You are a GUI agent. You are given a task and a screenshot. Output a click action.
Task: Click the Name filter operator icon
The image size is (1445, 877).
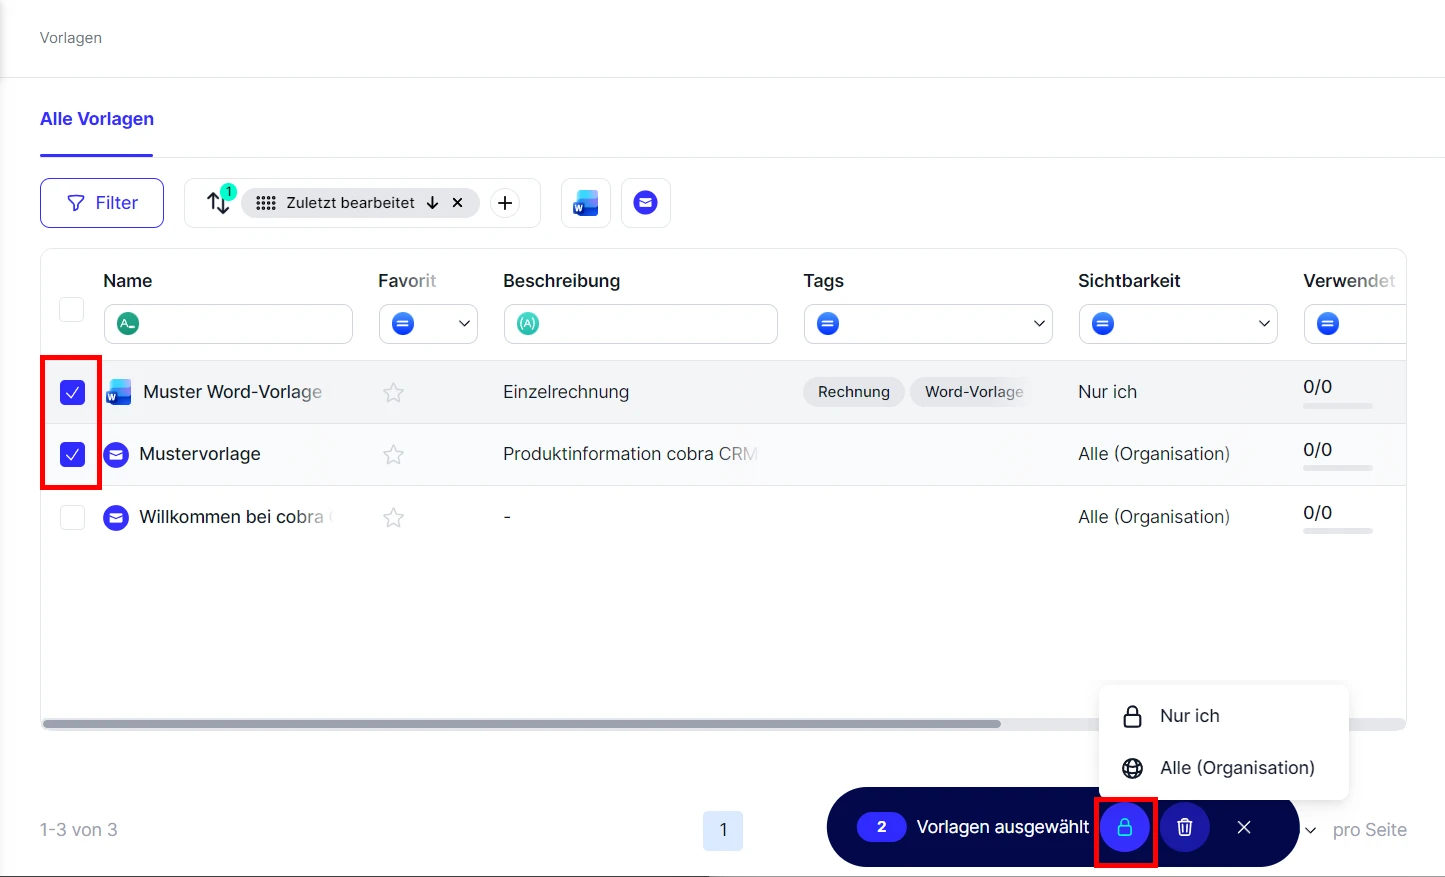coord(128,324)
